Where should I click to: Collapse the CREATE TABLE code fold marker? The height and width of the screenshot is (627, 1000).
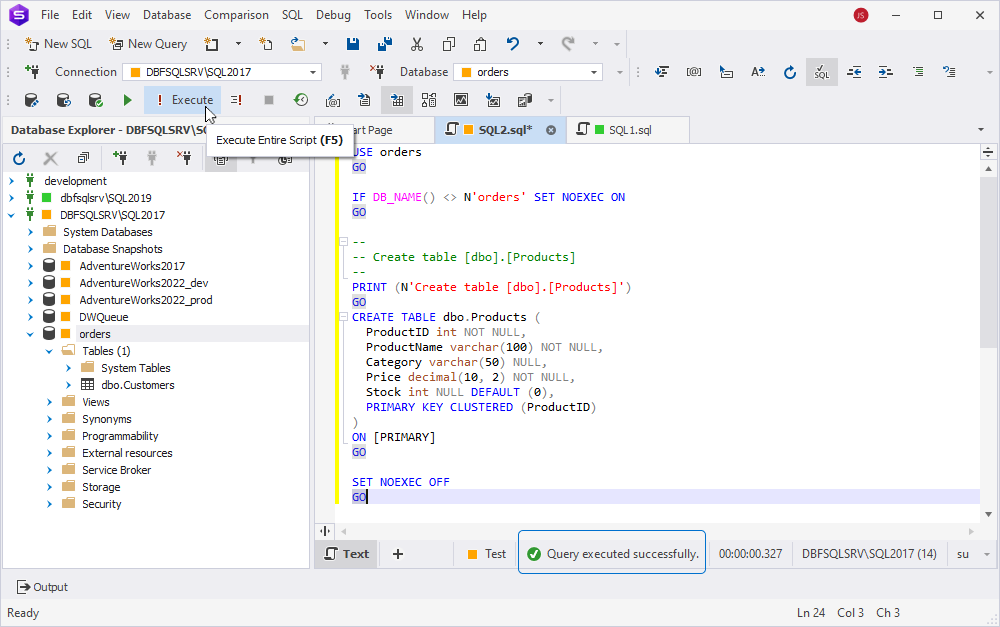click(x=343, y=317)
